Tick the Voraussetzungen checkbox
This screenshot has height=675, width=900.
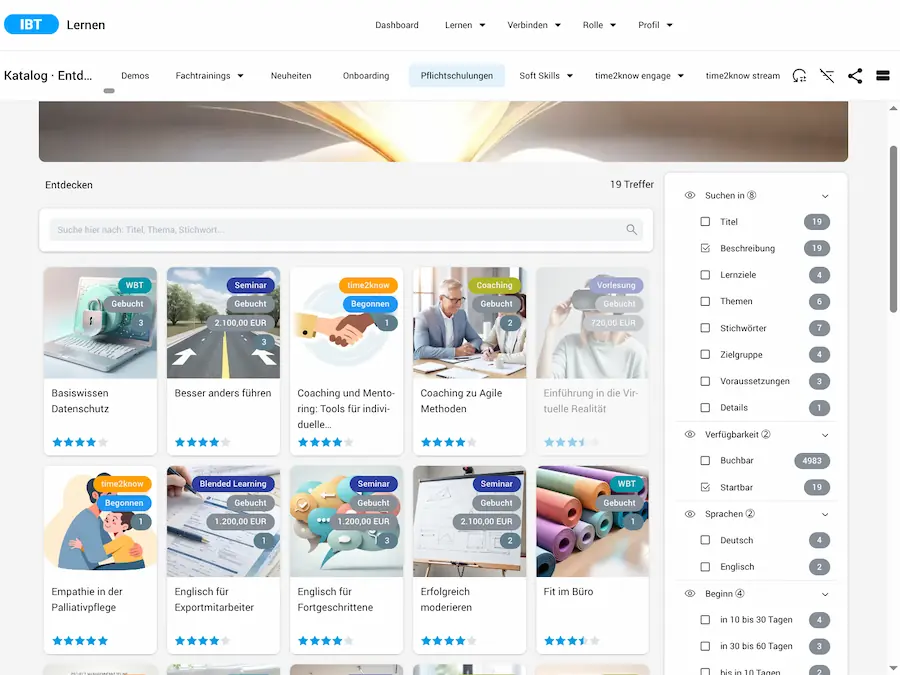705,381
